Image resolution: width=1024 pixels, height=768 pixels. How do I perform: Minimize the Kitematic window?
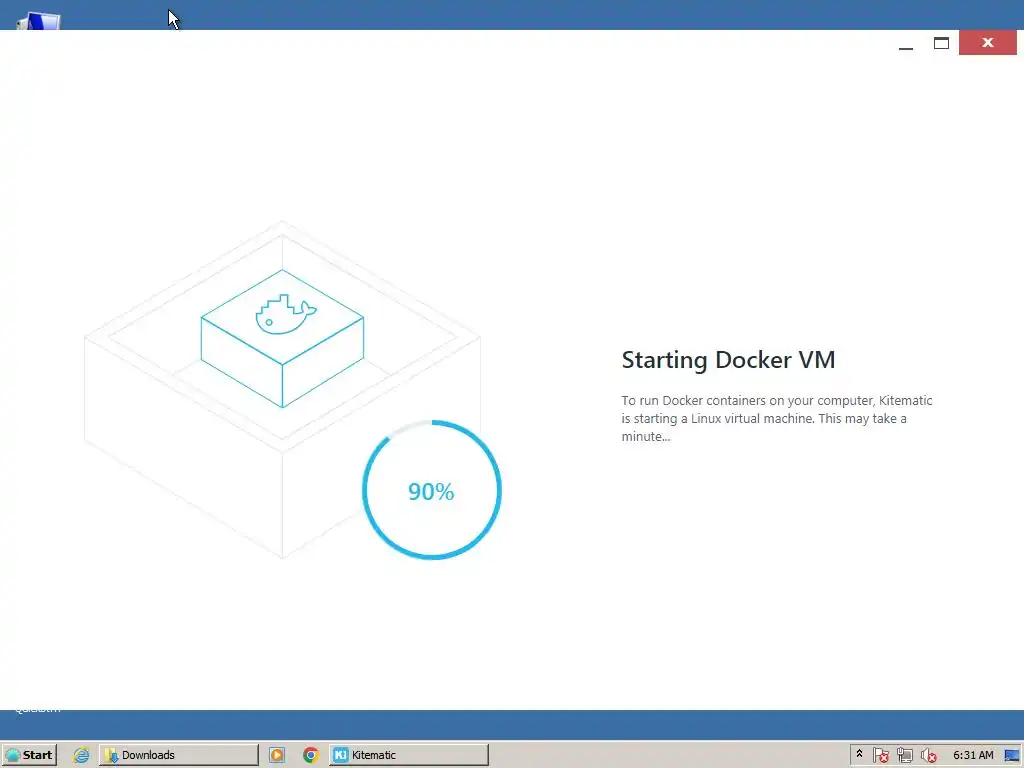(906, 43)
